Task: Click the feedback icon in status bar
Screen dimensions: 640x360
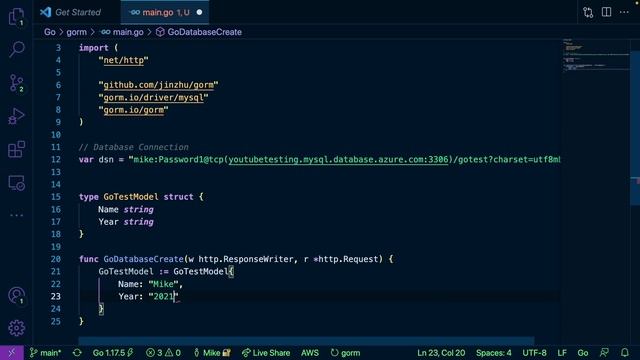Action: 604,353
